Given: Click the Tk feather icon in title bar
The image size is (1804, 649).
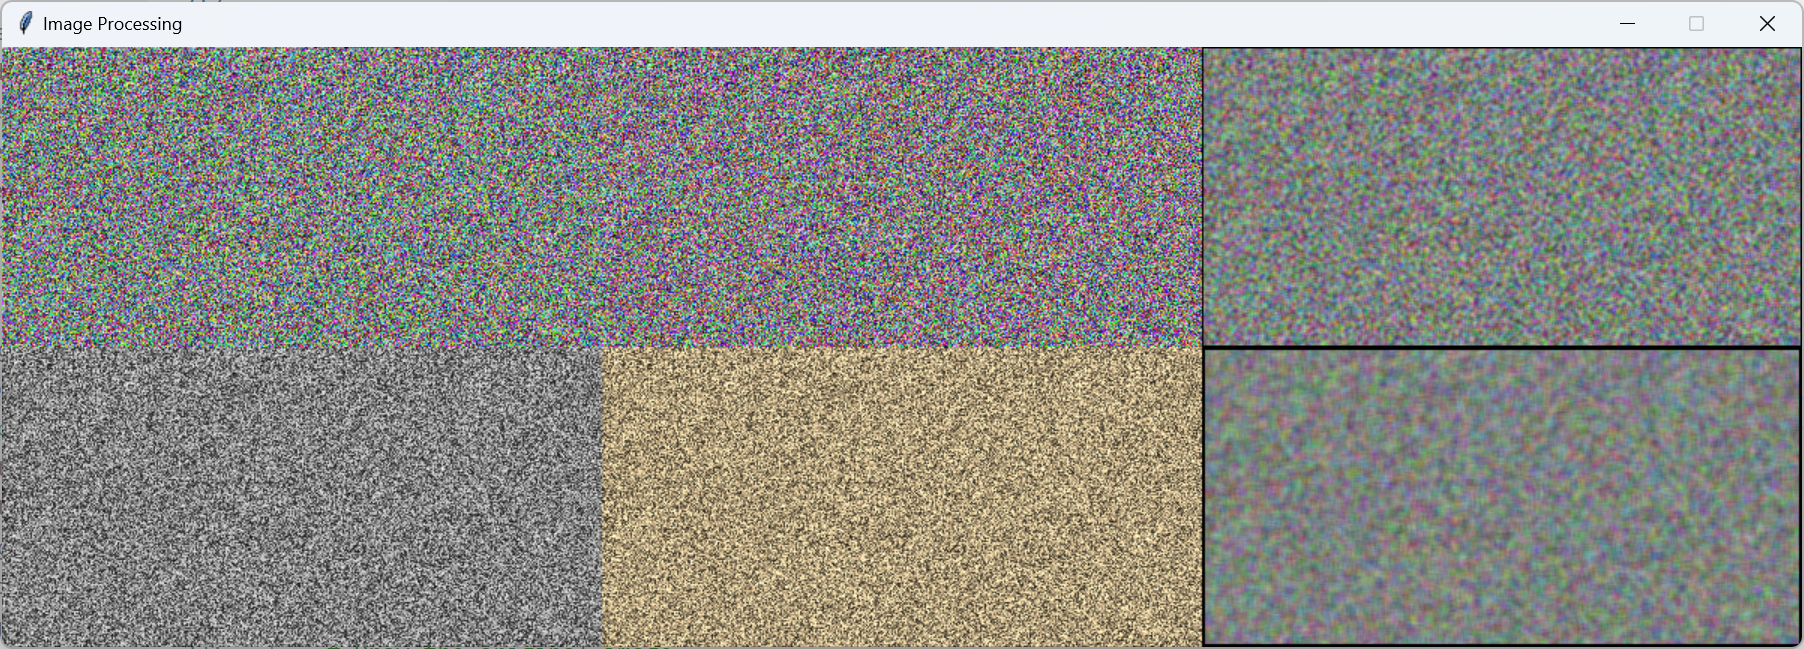Looking at the screenshot, I should pyautogui.click(x=26, y=23).
